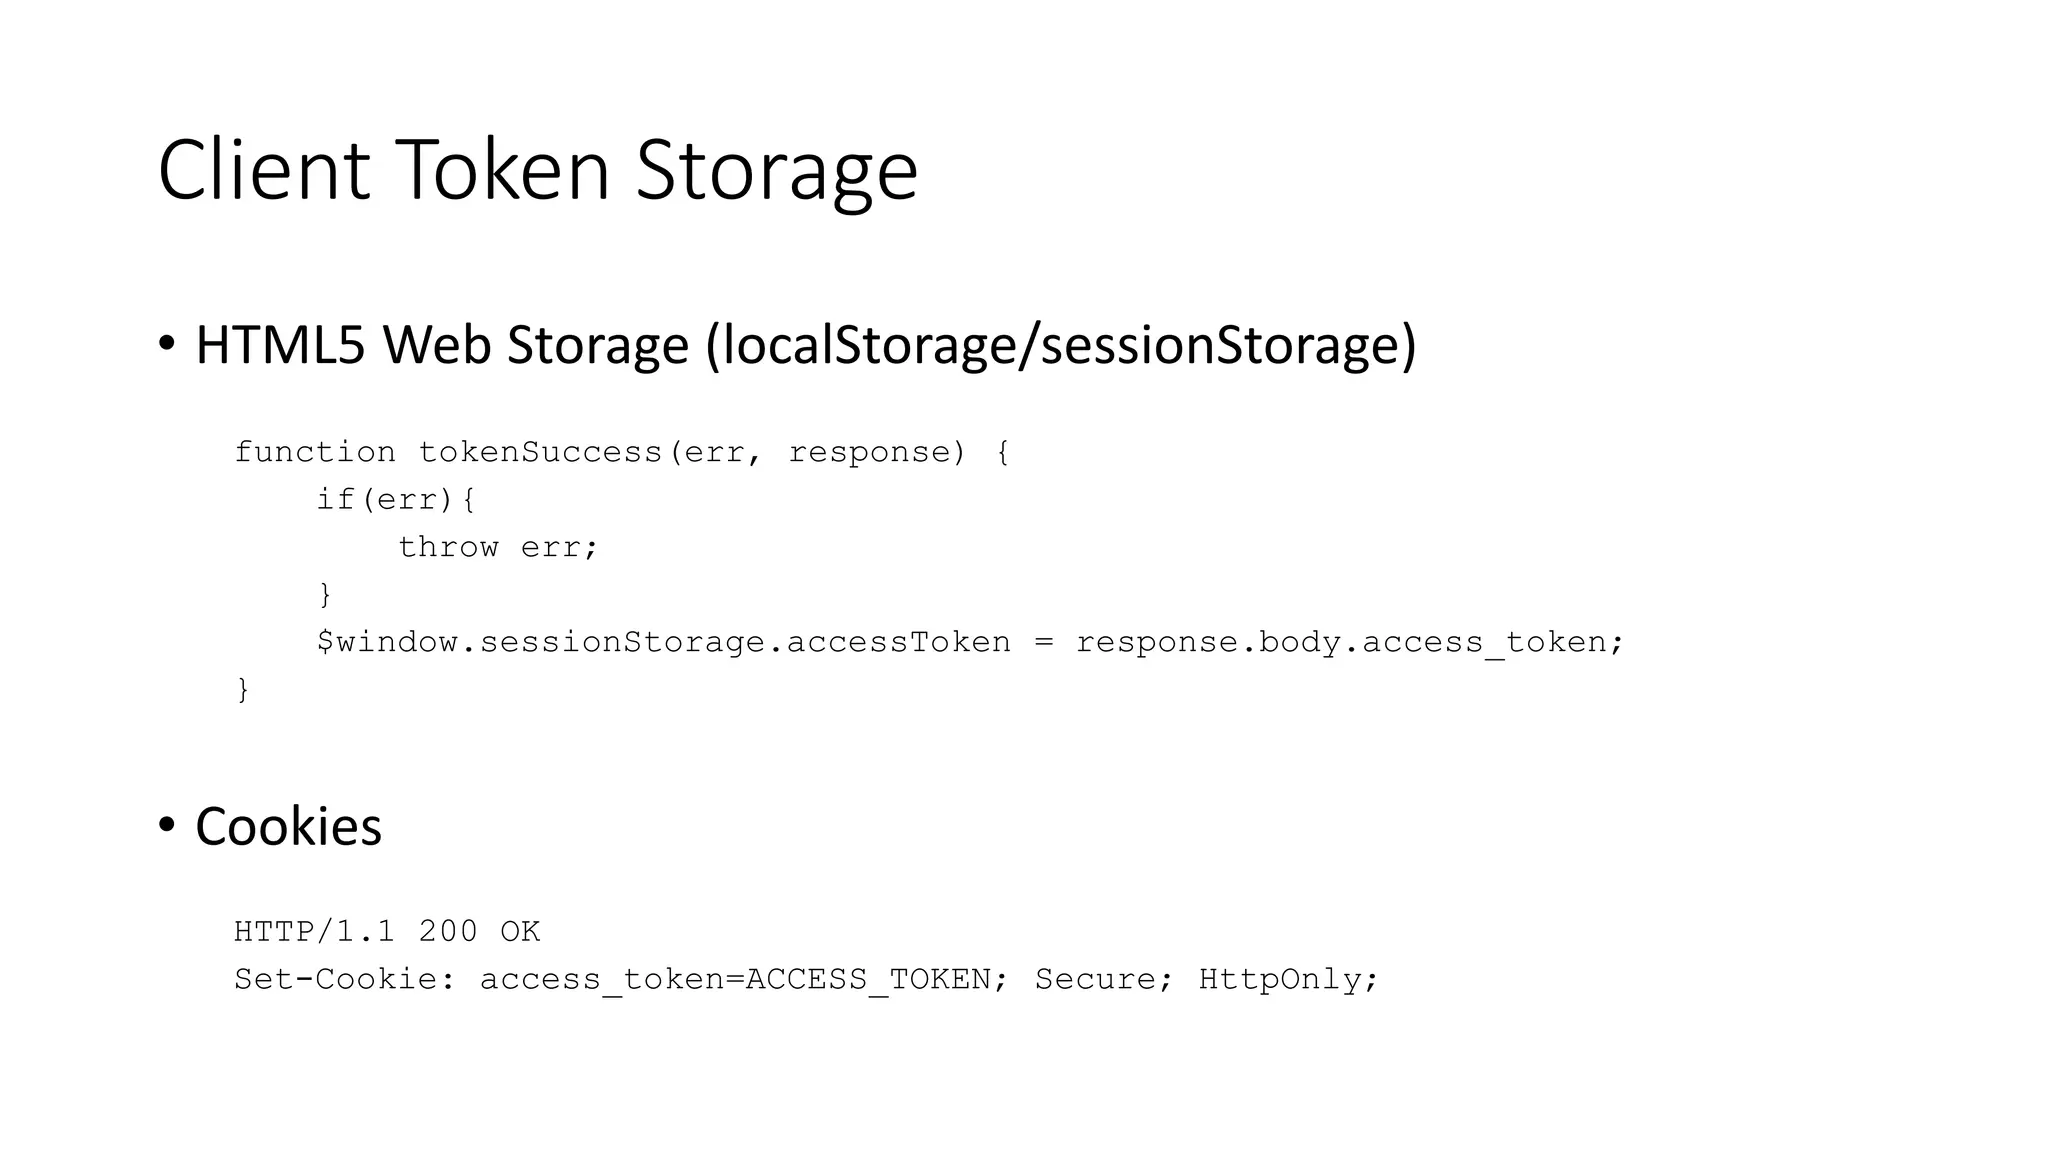The height and width of the screenshot is (1152, 2048).
Task: Select the "HTML5 Web Storage" bullet text
Action: coord(442,345)
